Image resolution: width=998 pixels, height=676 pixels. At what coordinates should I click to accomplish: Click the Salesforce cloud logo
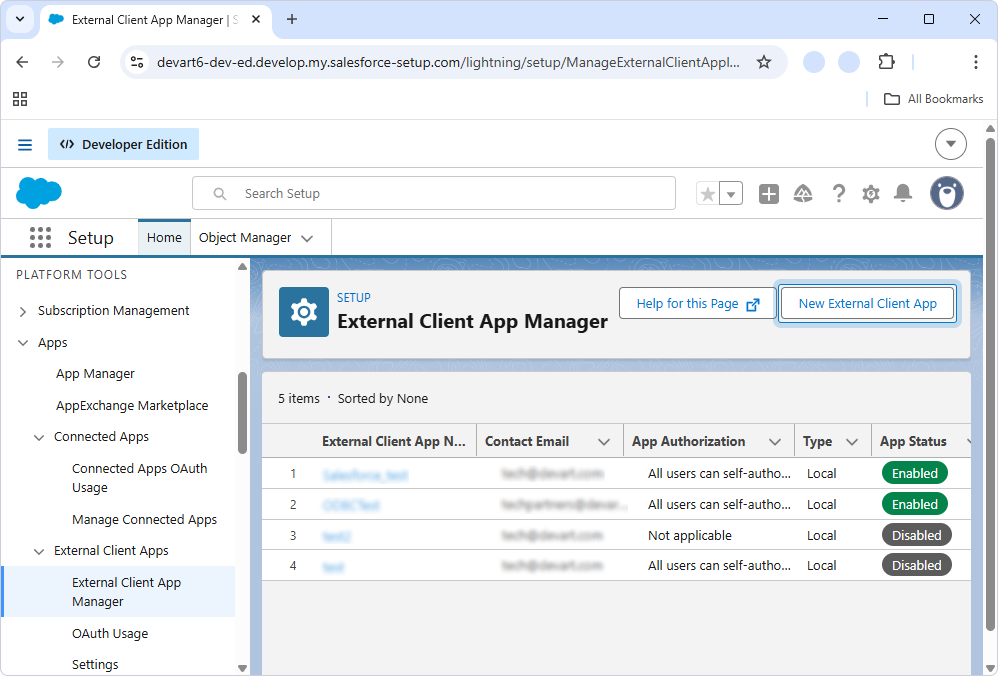38,192
